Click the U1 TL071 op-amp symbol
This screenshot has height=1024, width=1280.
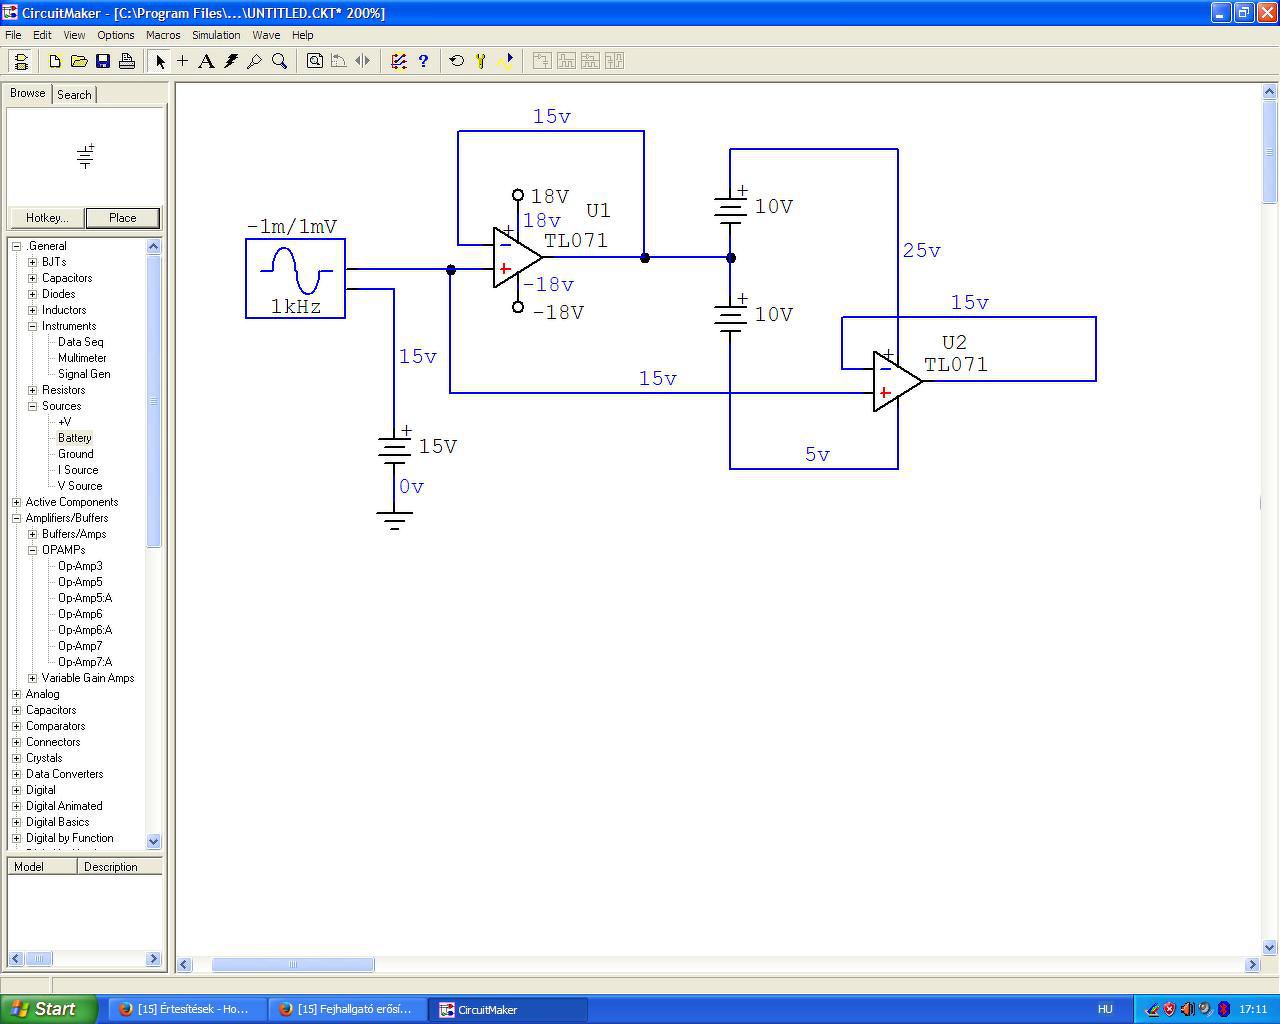[x=517, y=257]
